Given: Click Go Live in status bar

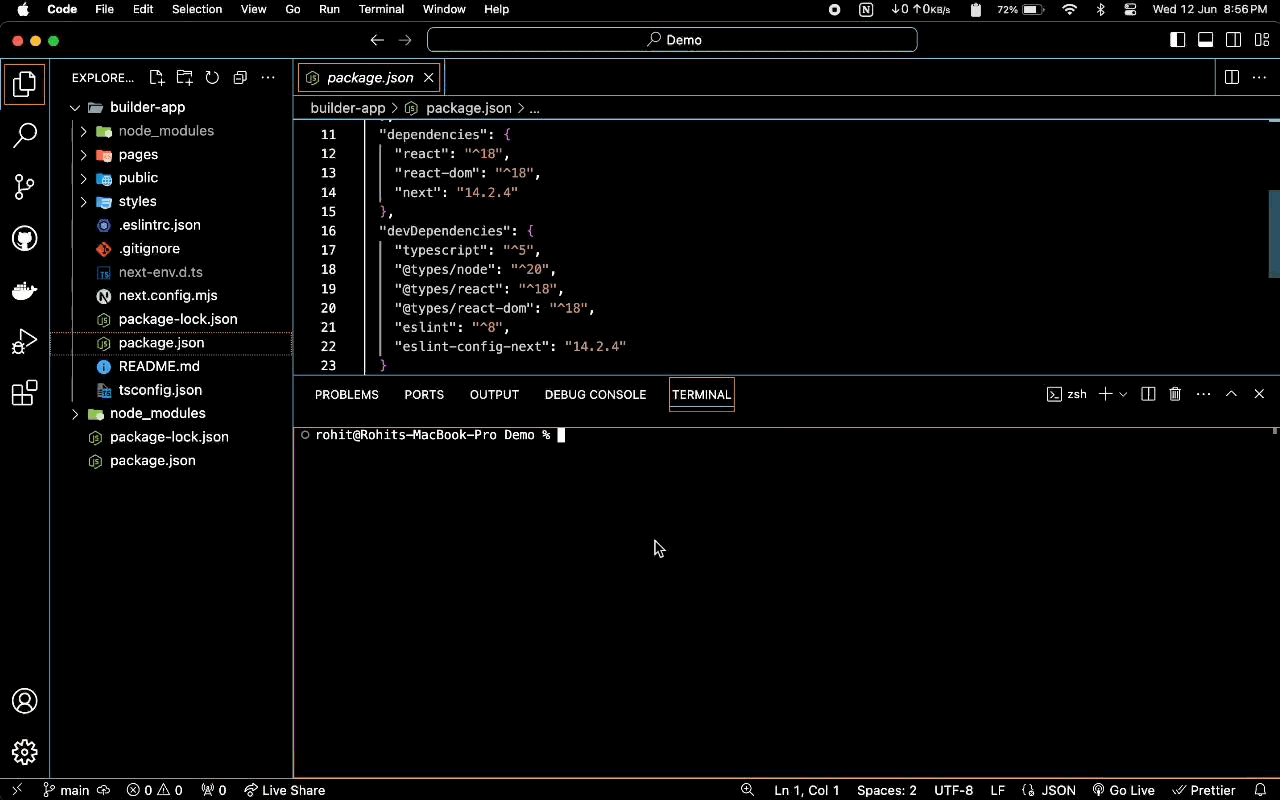Looking at the screenshot, I should 1123,790.
